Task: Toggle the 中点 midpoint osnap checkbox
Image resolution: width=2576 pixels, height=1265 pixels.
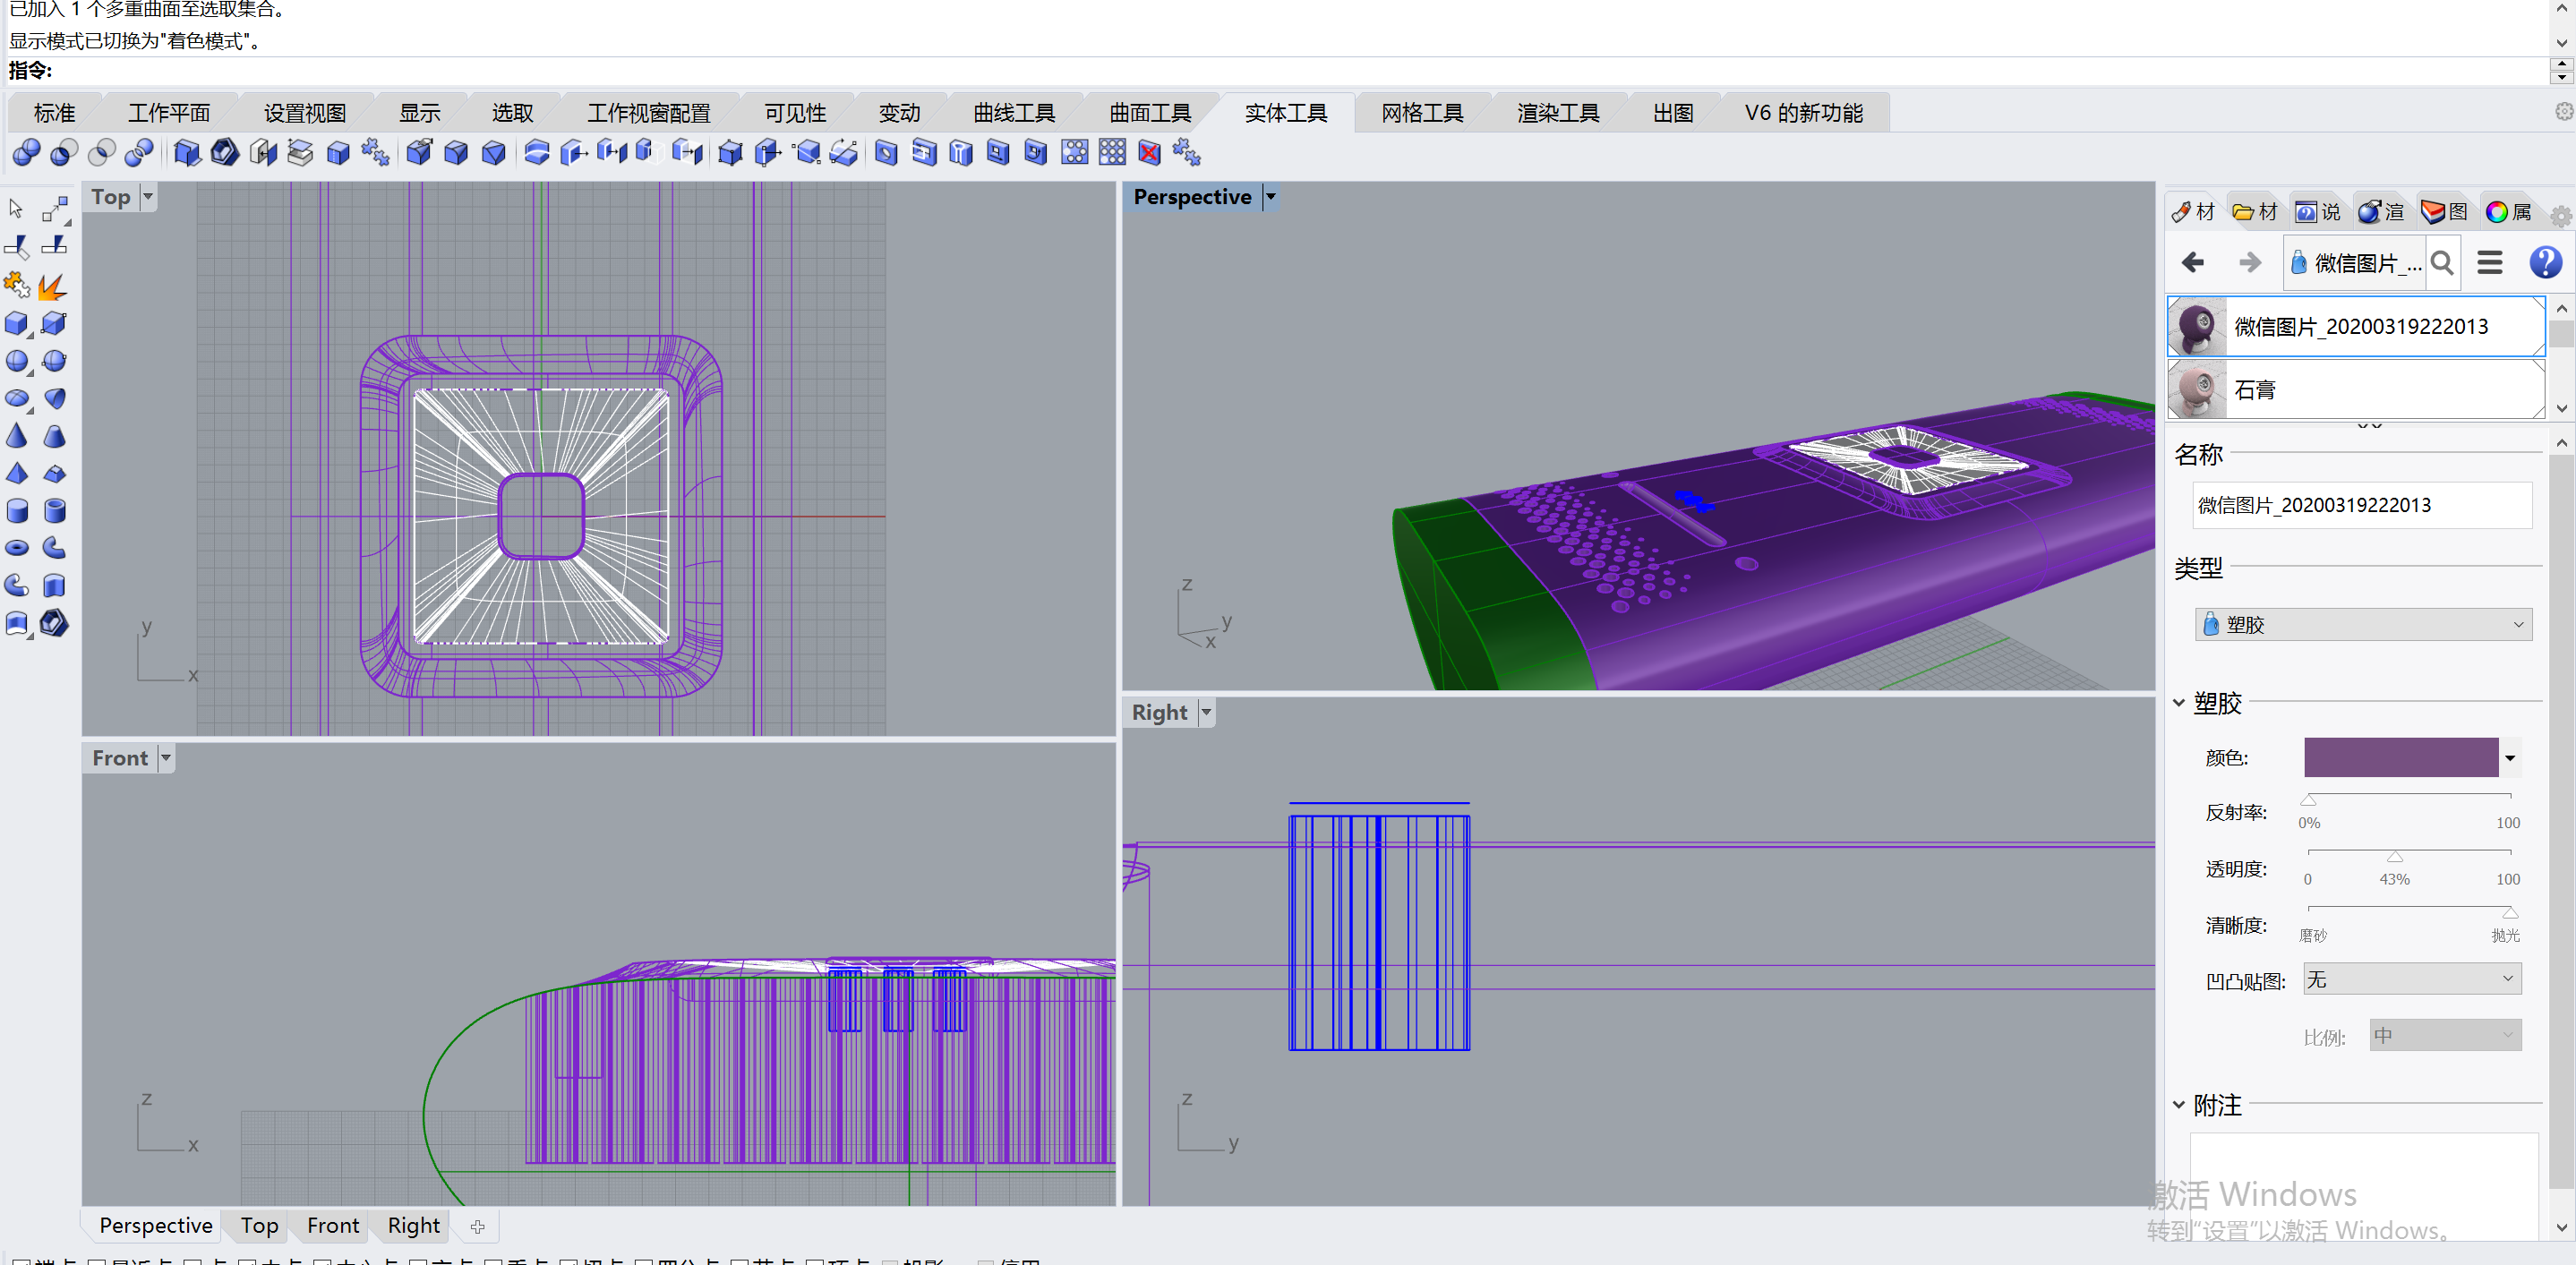Action: tap(247, 1261)
